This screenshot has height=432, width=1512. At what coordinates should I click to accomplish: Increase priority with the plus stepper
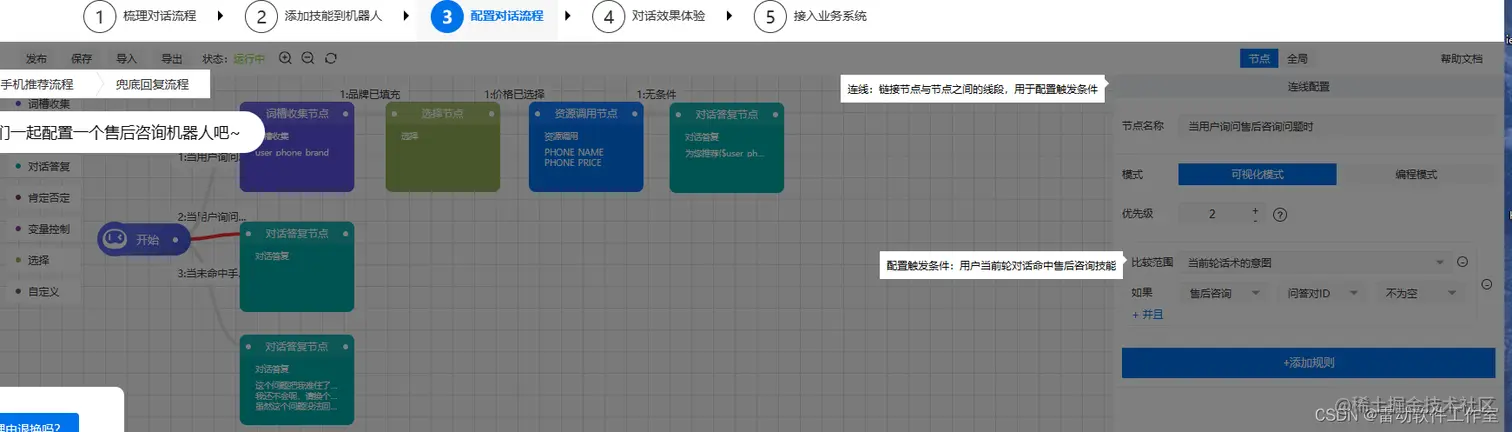1255,209
